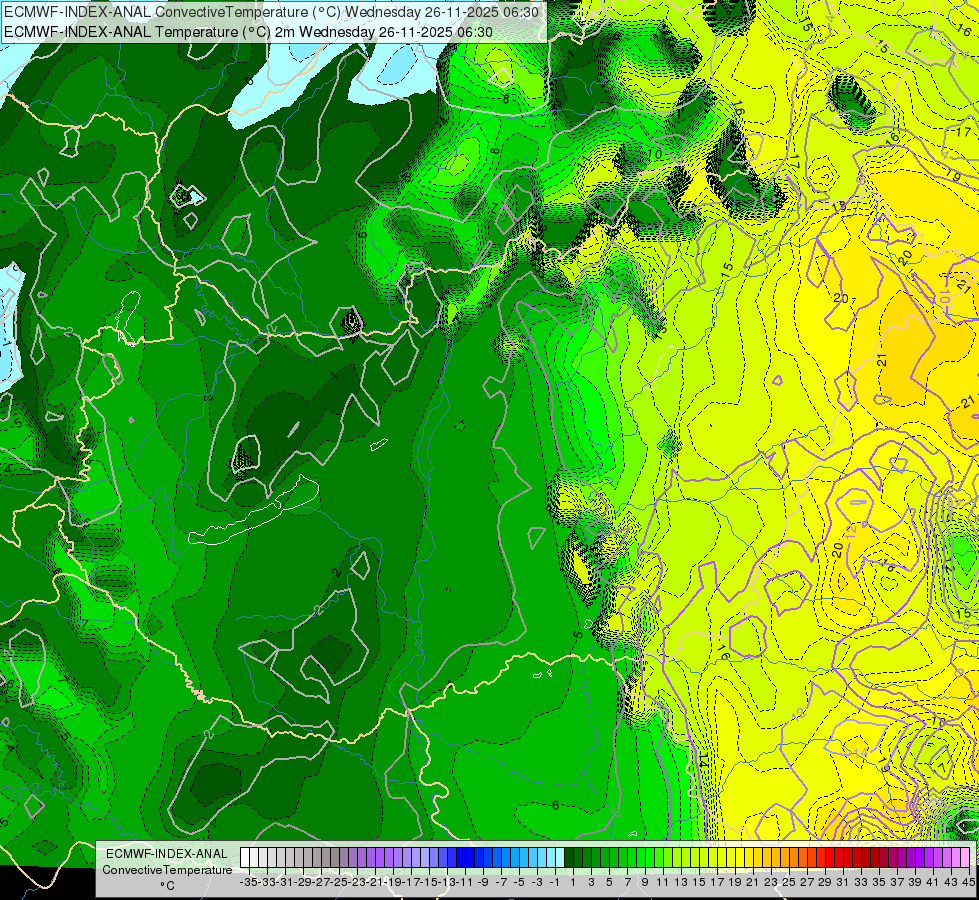
Task: Click the '43' value on the legend scale
Action: 952,882
